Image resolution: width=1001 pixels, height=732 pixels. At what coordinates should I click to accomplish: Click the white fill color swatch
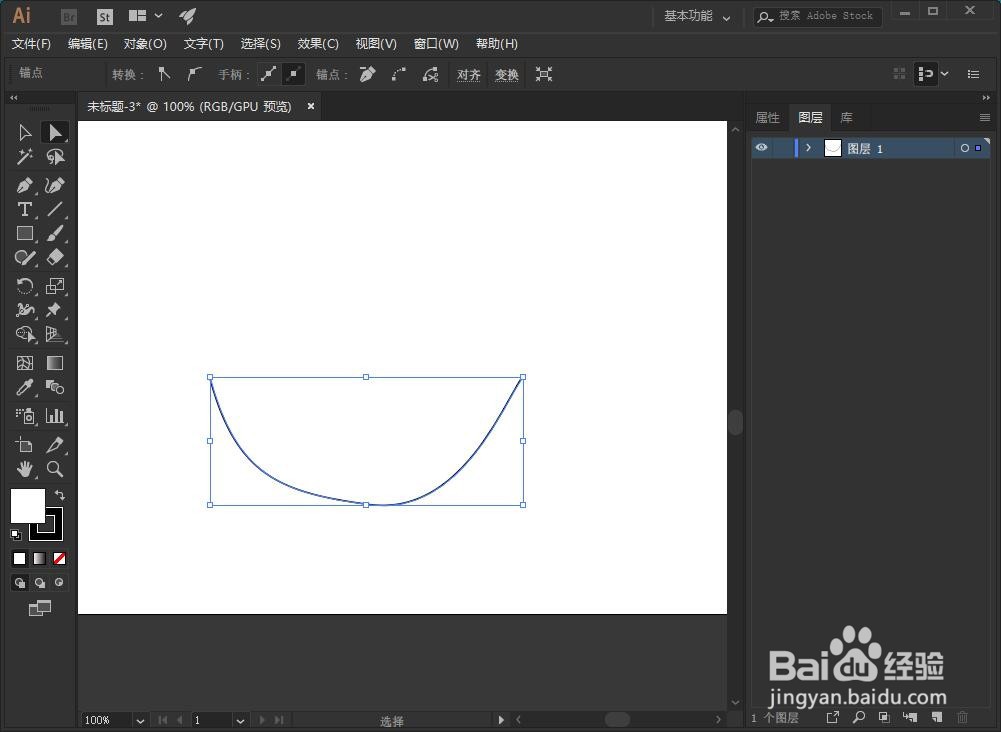27,506
